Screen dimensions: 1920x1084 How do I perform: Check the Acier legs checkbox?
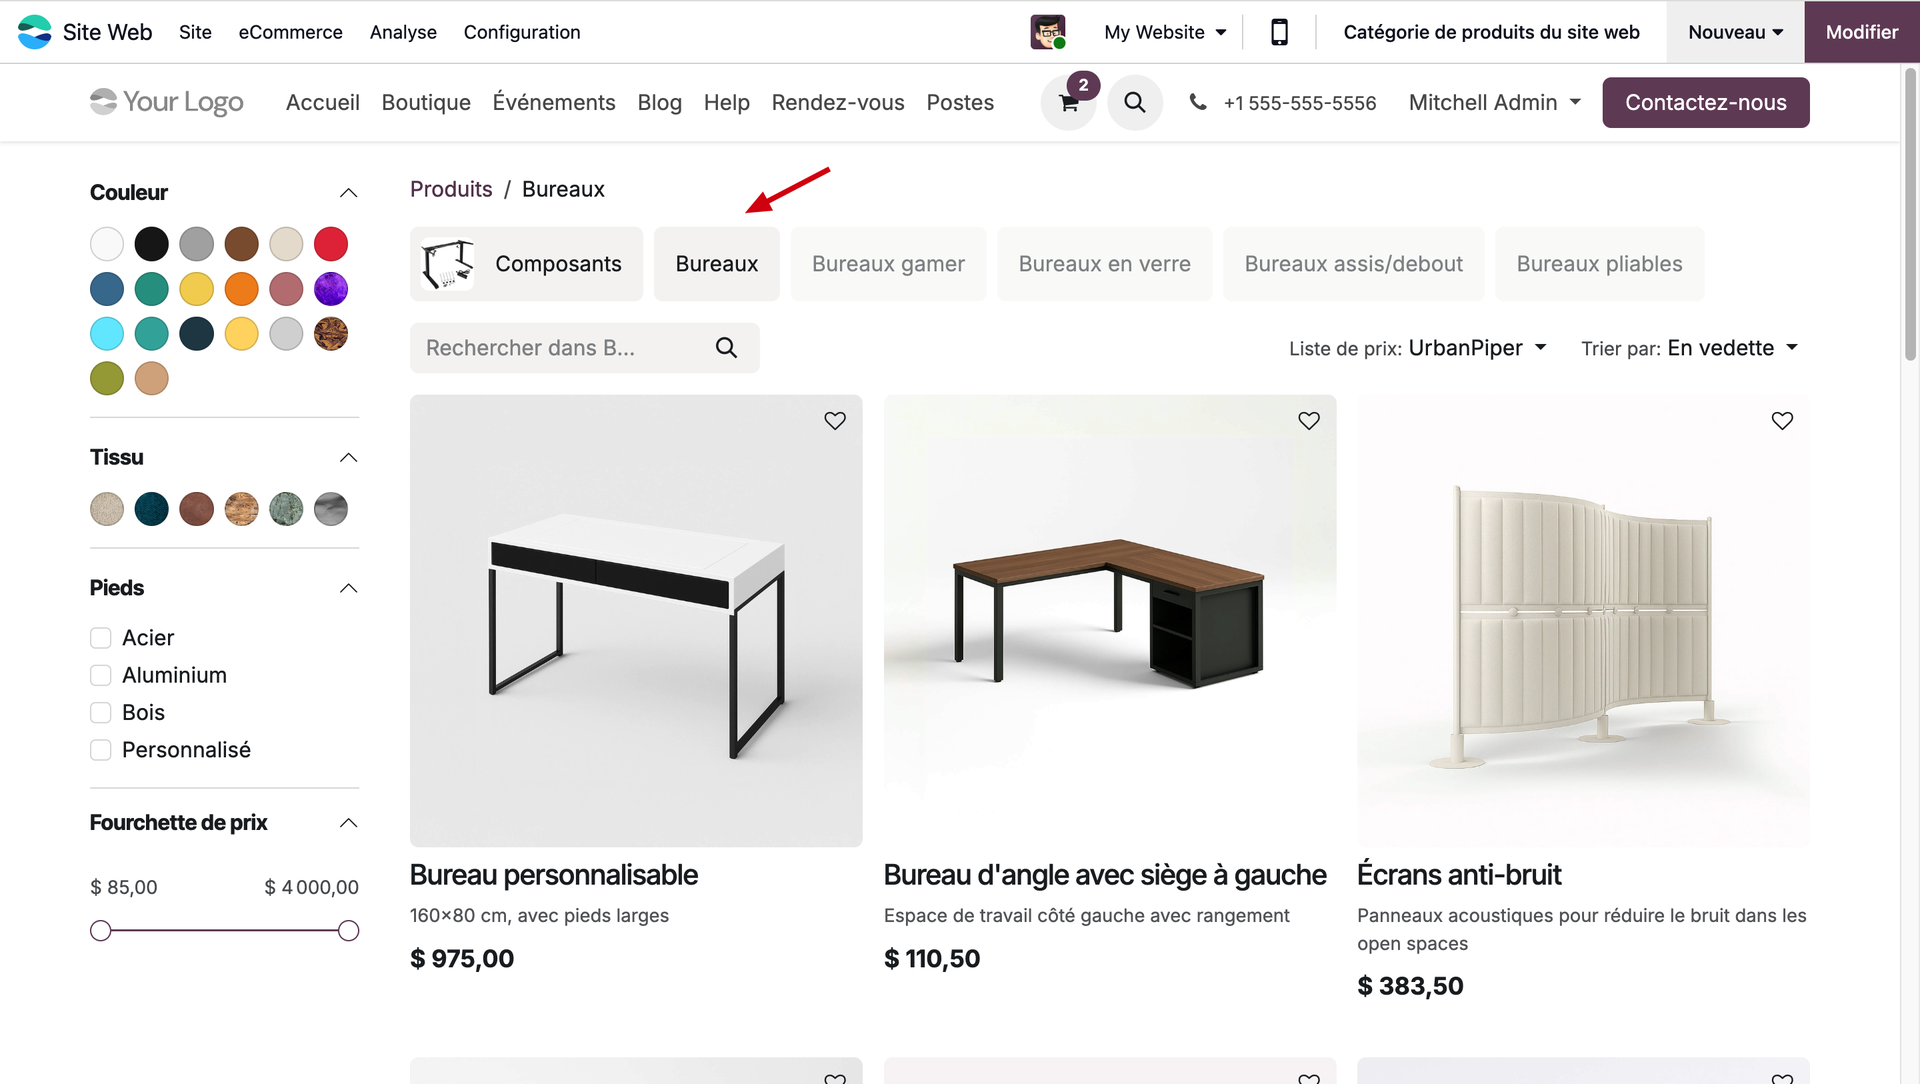point(101,638)
